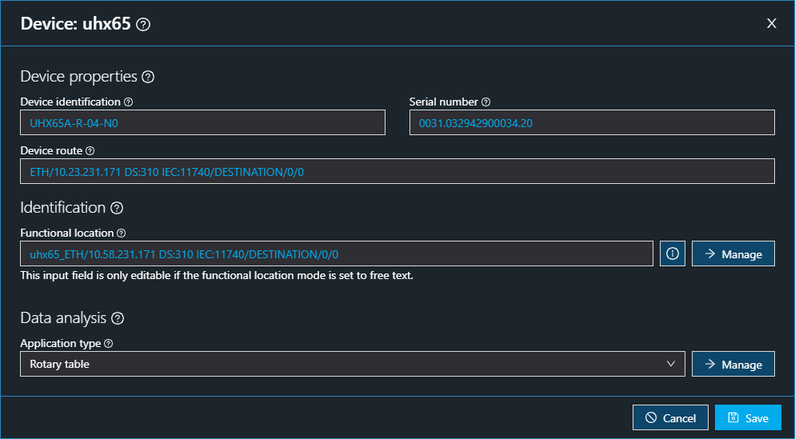
Task: Expand the Application type dropdown
Action: (670, 364)
